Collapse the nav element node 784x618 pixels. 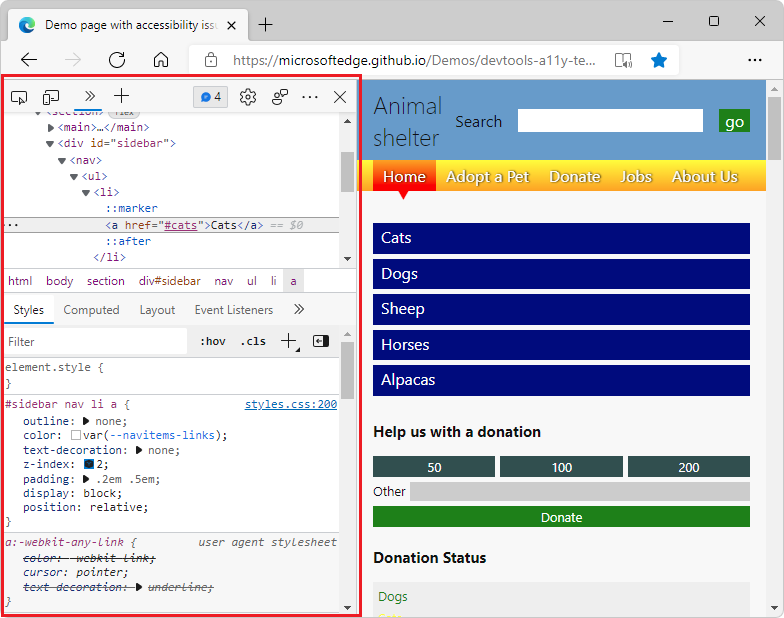coord(62,161)
